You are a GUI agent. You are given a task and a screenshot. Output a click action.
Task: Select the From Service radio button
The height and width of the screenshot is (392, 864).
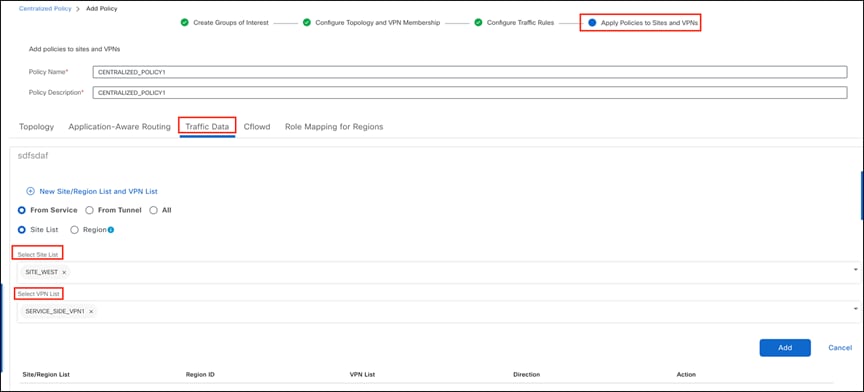pyautogui.click(x=22, y=210)
